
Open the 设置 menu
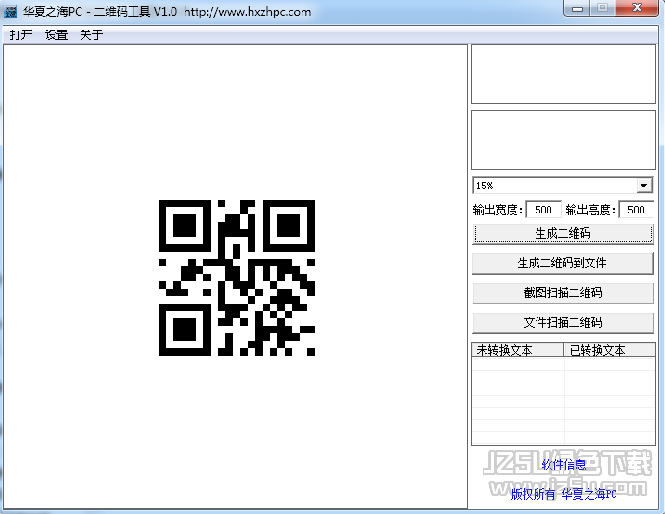56,35
